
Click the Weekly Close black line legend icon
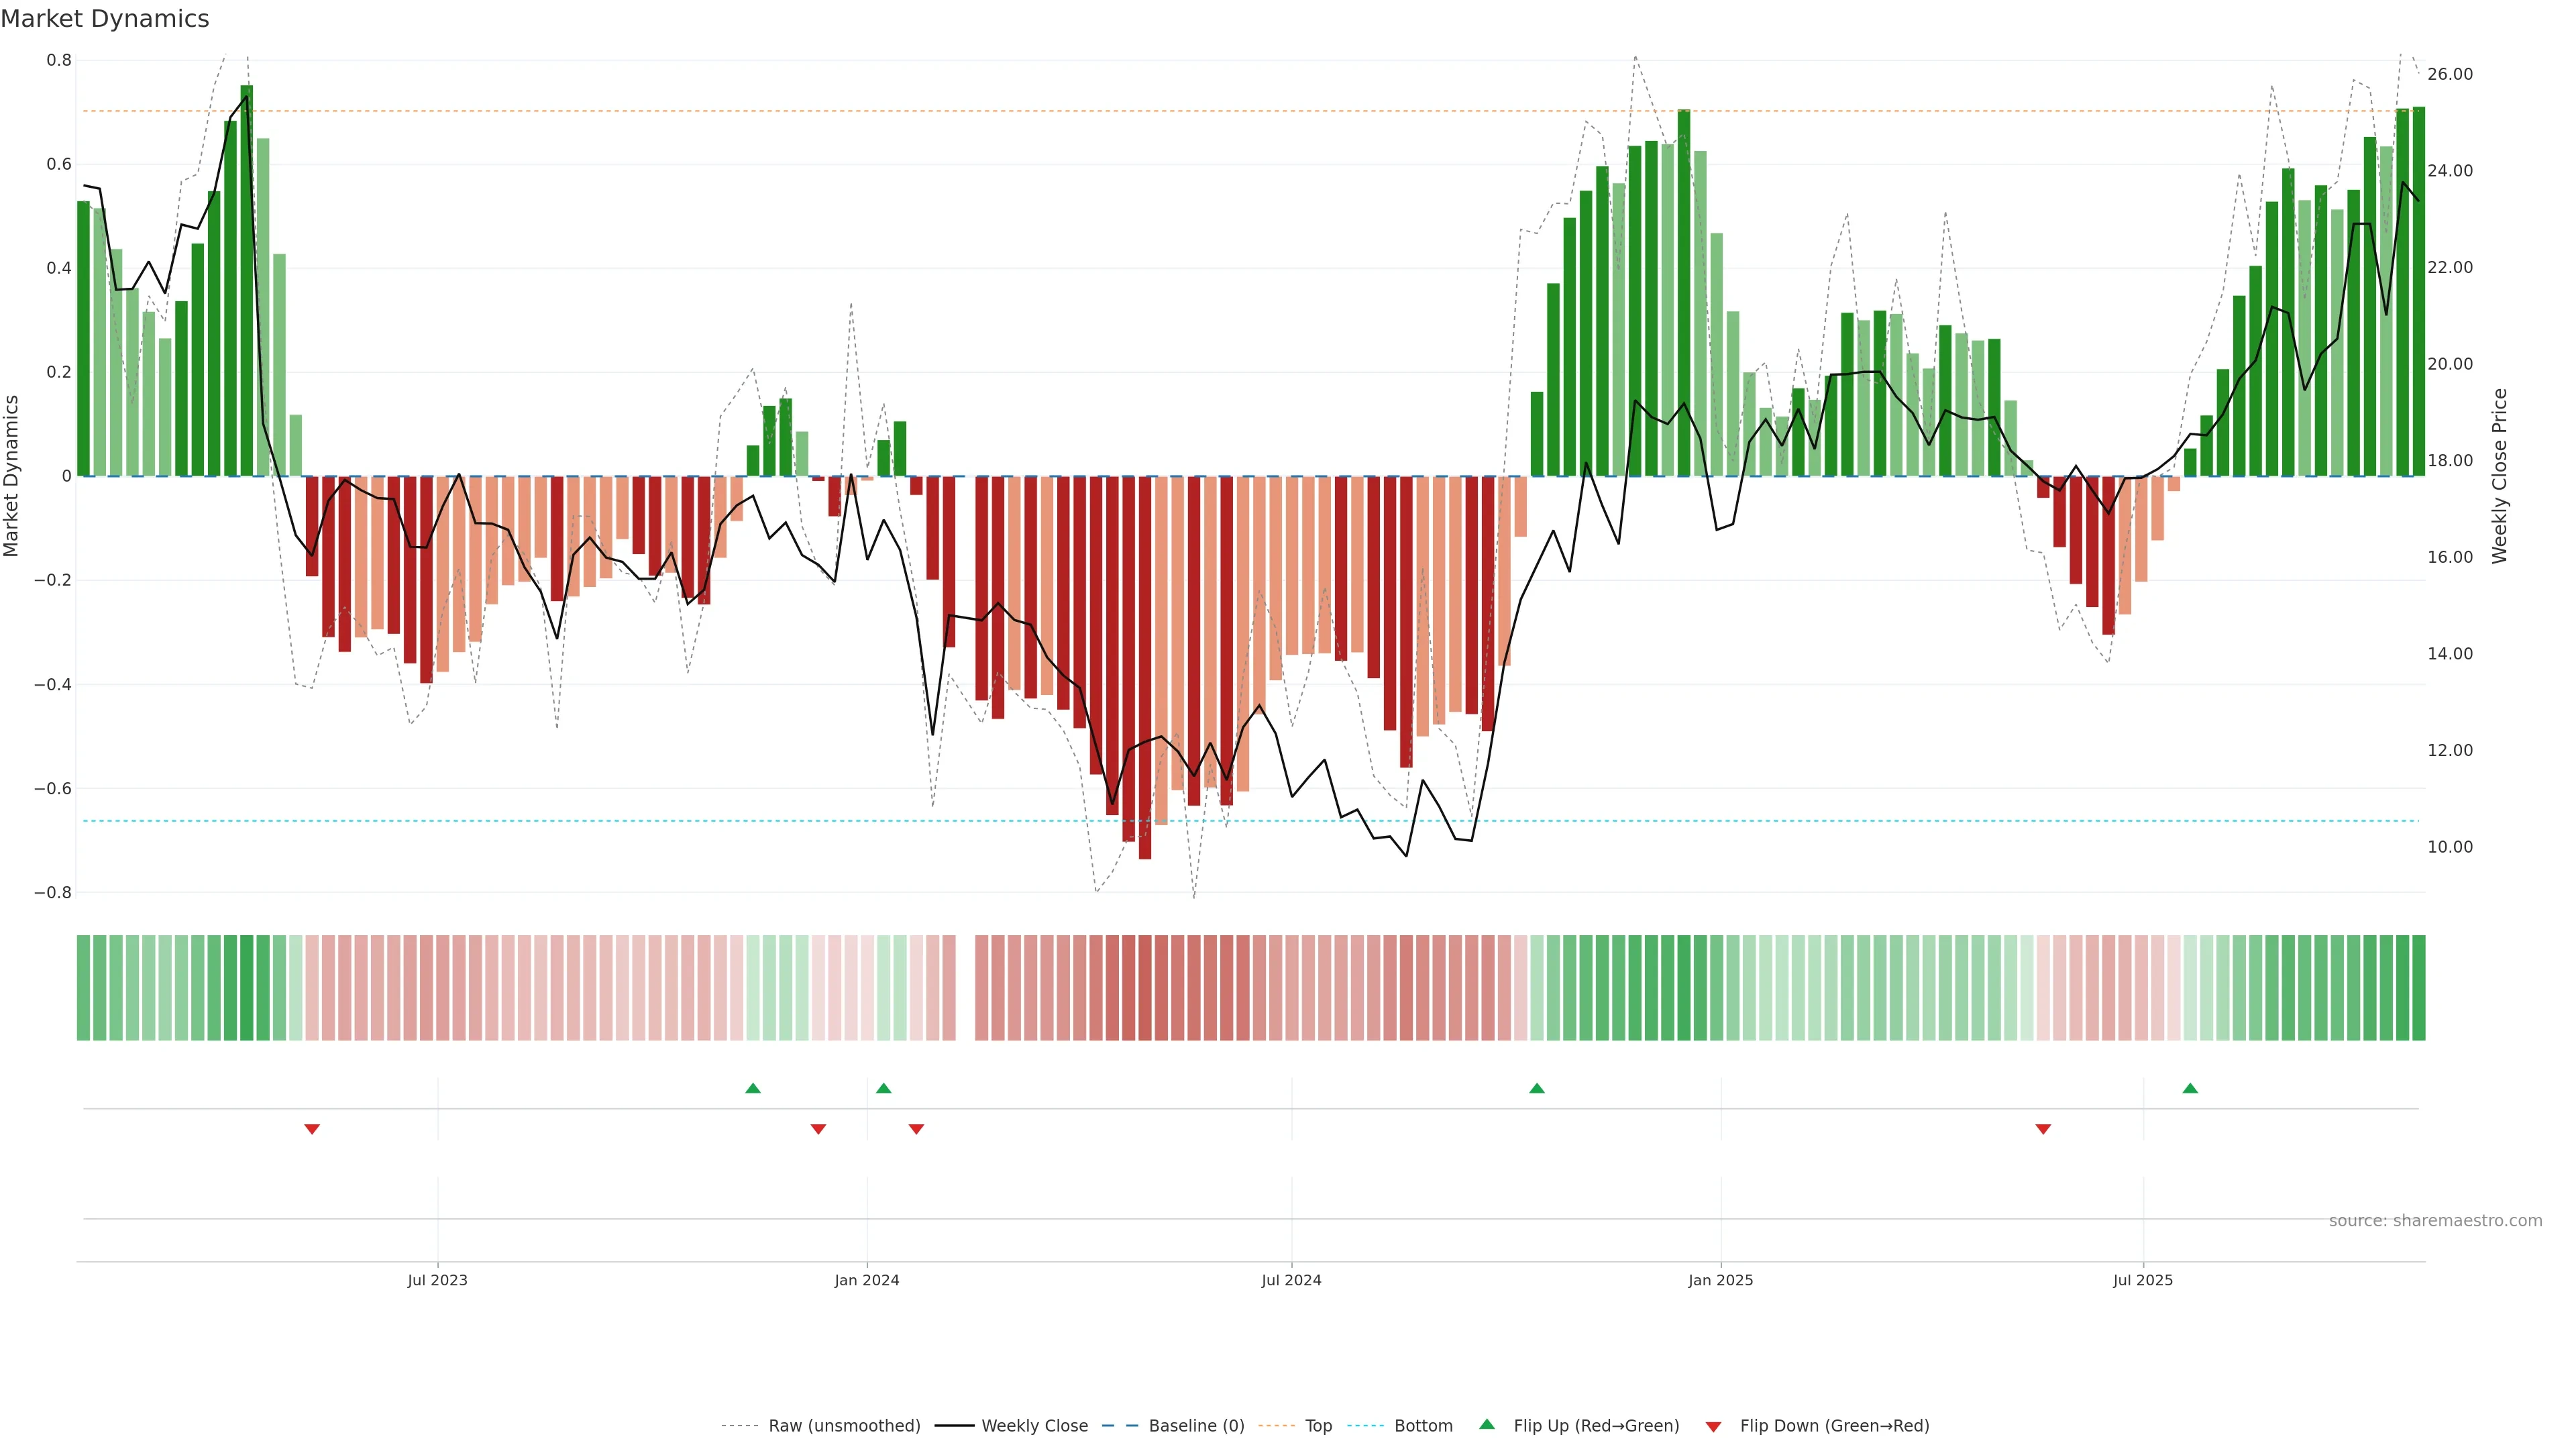[x=954, y=1426]
